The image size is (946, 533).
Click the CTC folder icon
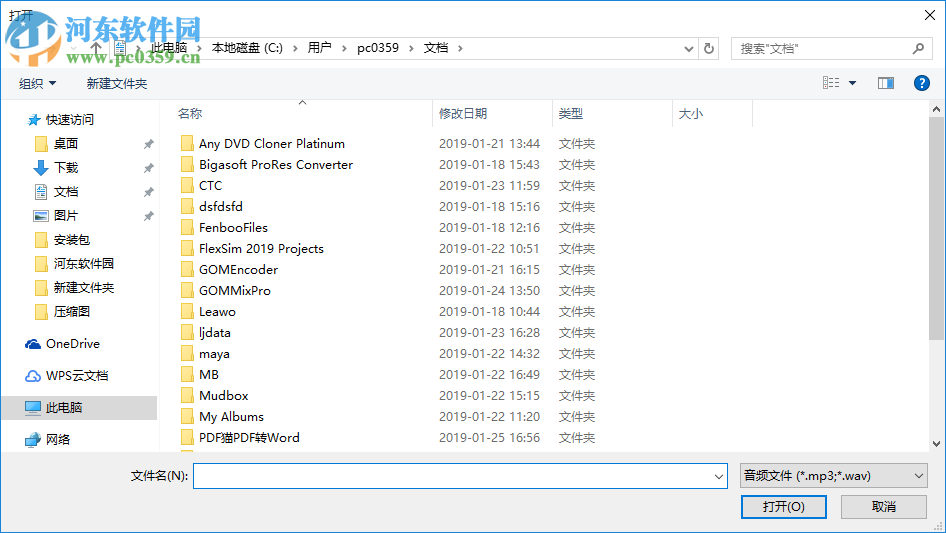click(x=188, y=185)
